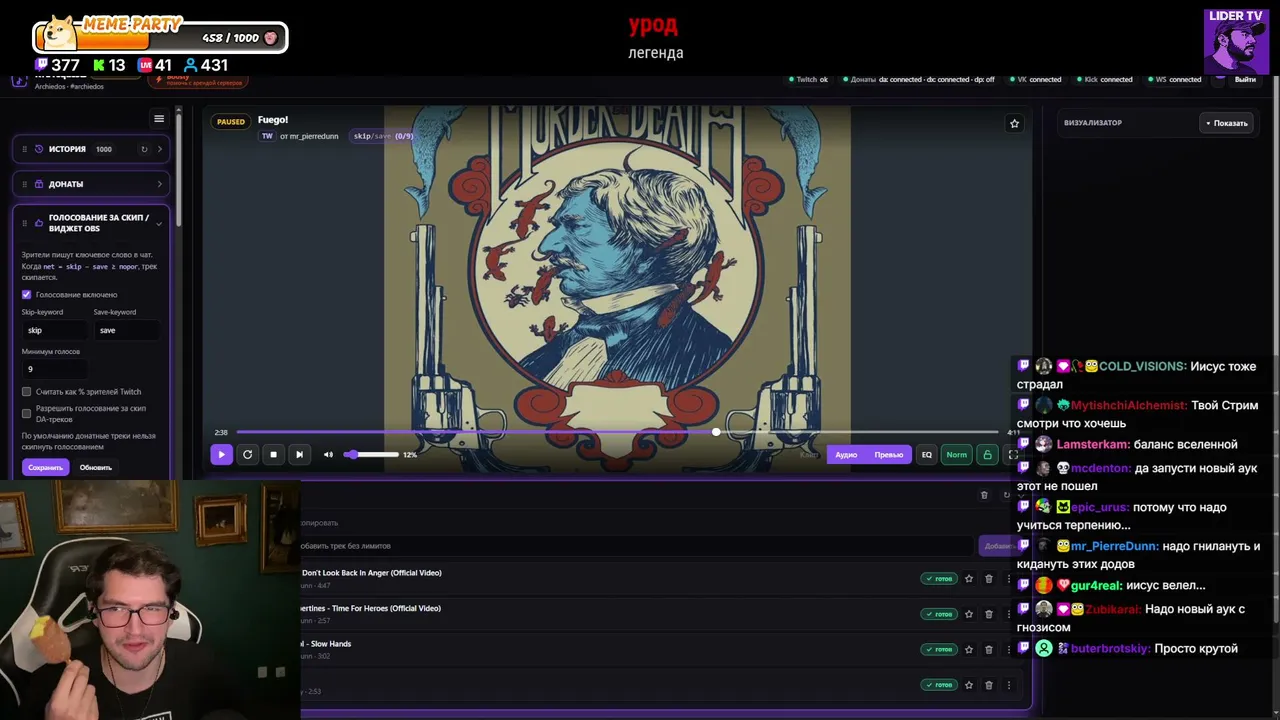
Task: Mute audio via the speaker icon
Action: pyautogui.click(x=328, y=454)
